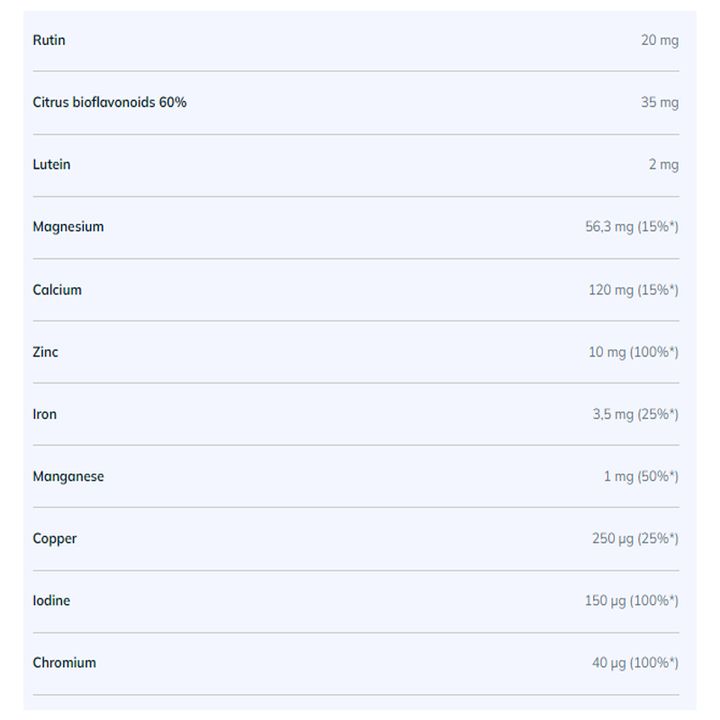Select the Zinc row name
The image size is (720, 720).
point(45,352)
